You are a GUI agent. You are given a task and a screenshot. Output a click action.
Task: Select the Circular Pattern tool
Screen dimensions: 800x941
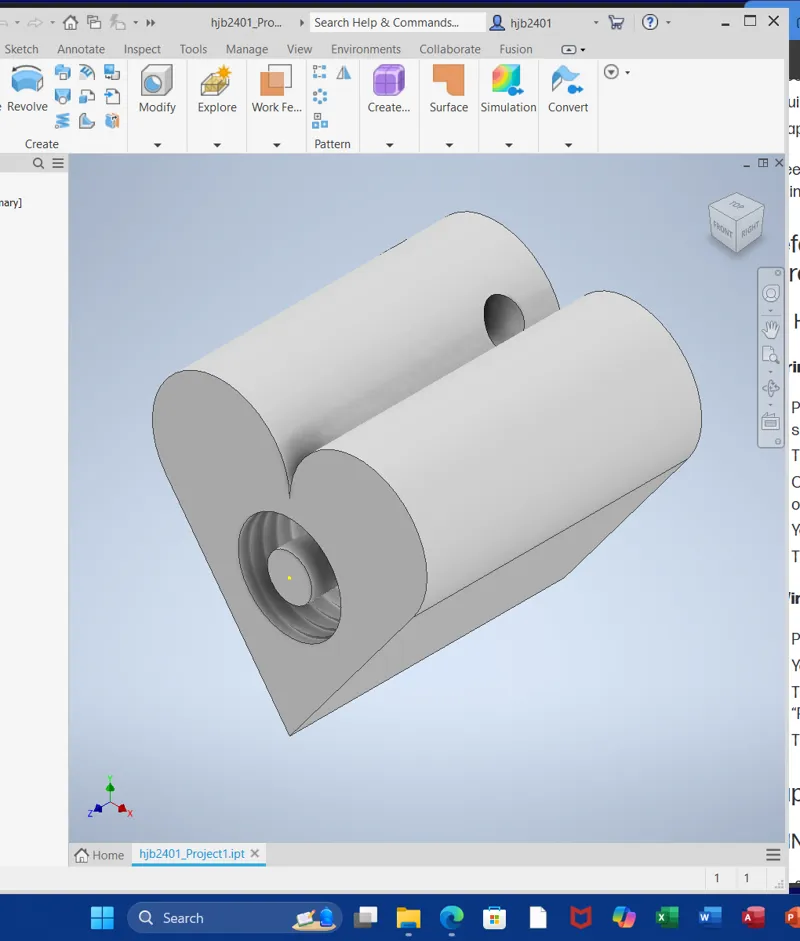[x=319, y=97]
